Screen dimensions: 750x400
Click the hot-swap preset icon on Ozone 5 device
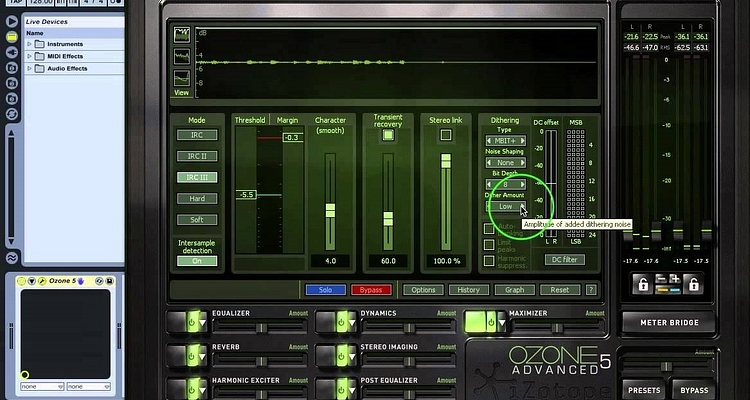[99, 281]
